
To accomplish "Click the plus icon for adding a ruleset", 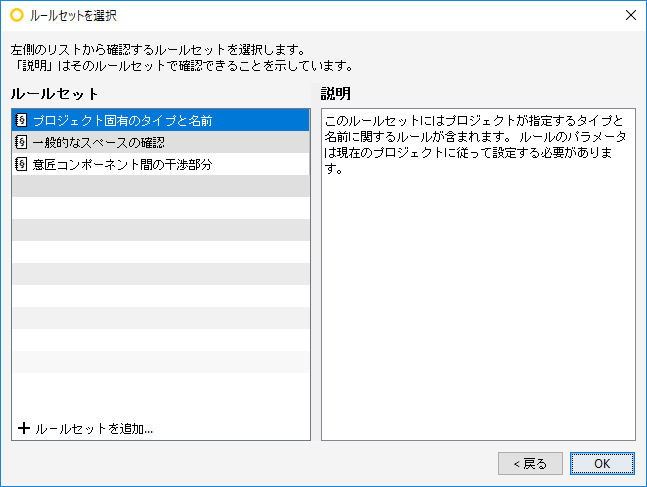I will tap(24, 428).
